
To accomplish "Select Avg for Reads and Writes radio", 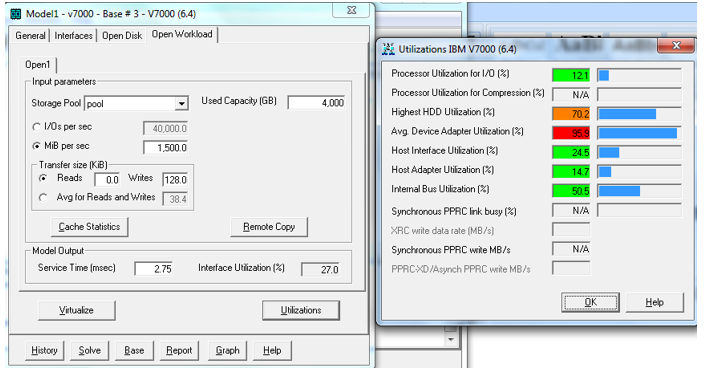I will (x=43, y=197).
